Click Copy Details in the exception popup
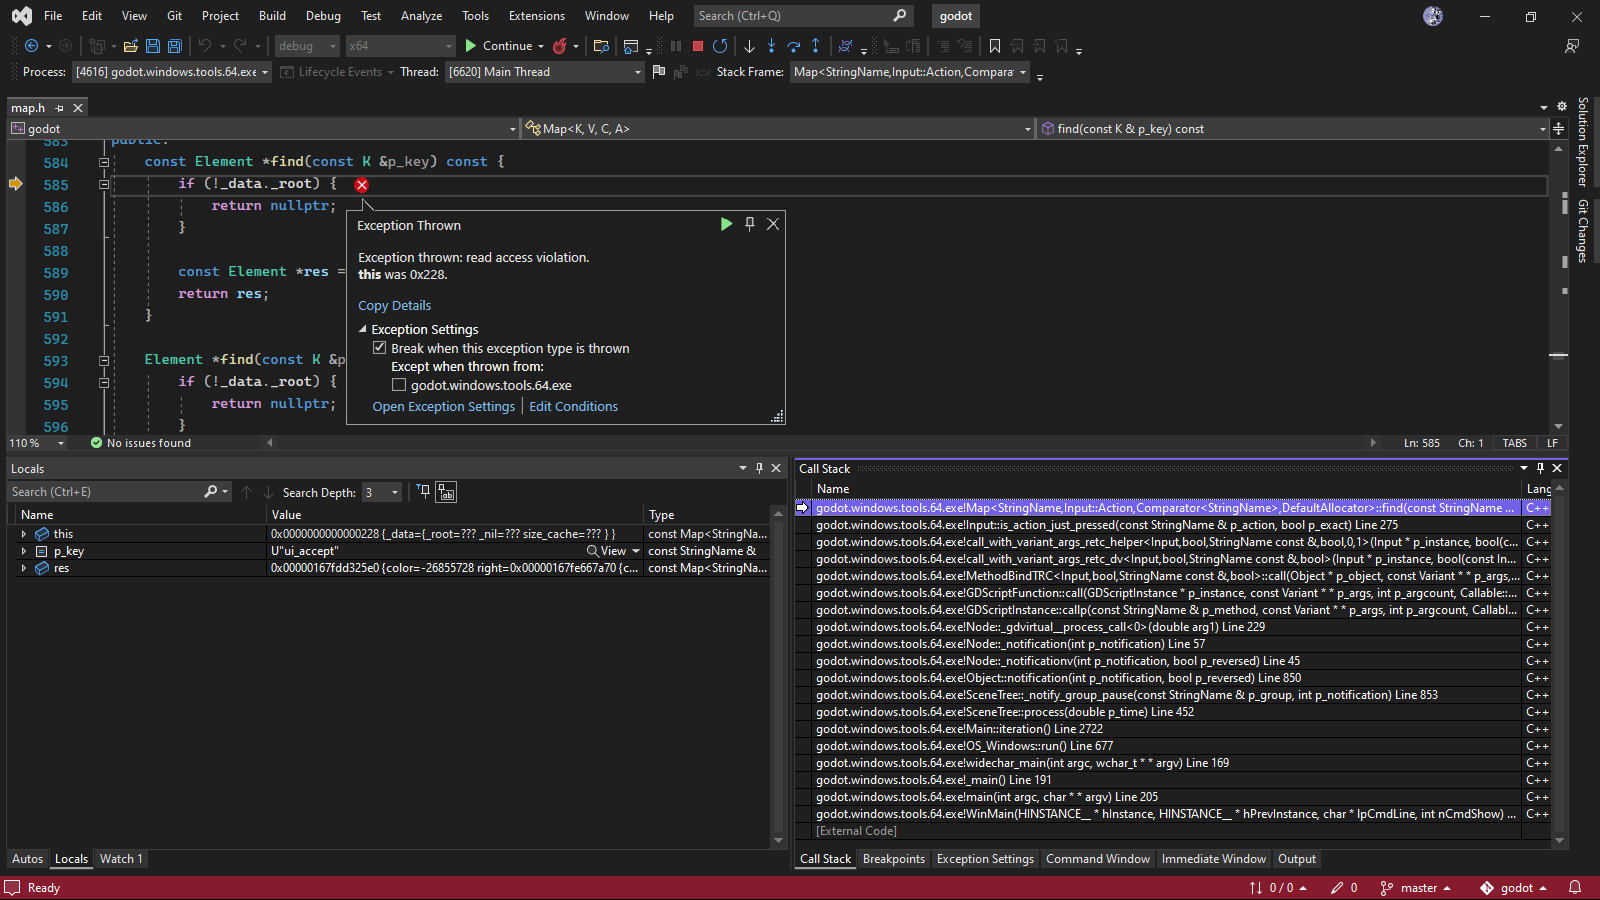The width and height of the screenshot is (1600, 900). point(393,305)
